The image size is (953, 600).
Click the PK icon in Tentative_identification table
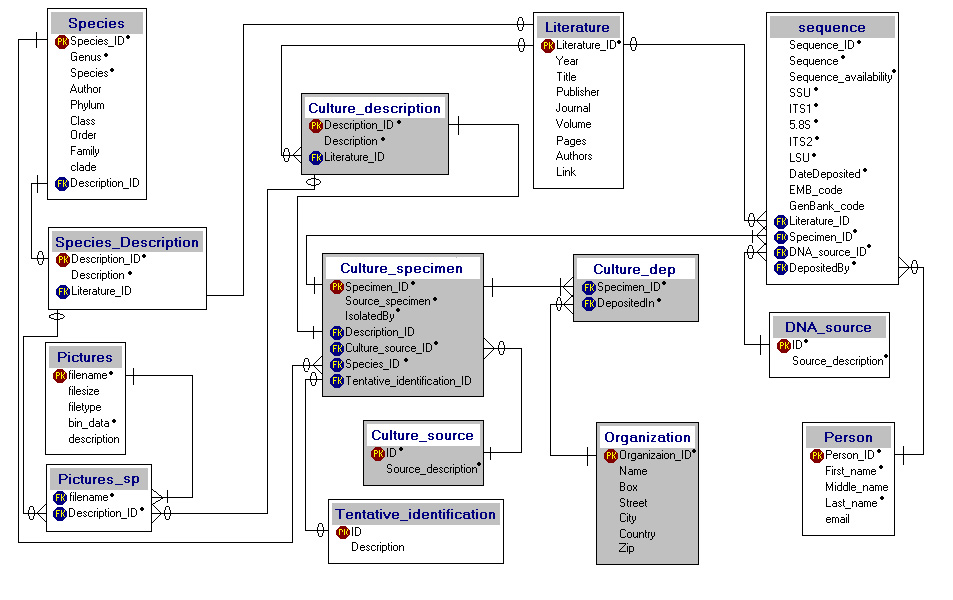pos(343,532)
